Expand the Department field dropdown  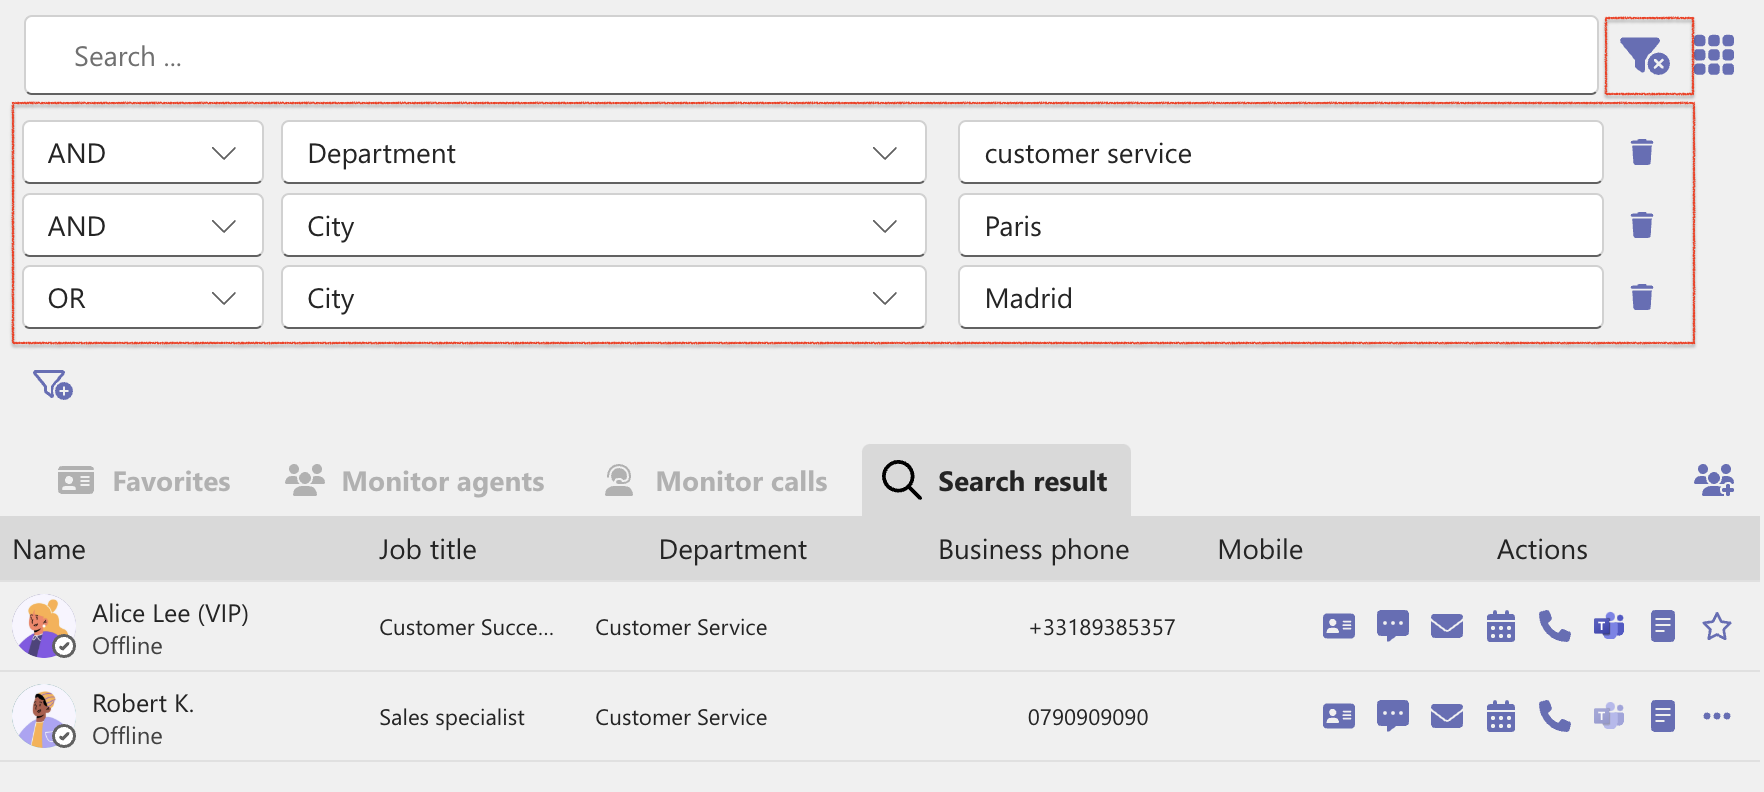click(x=604, y=153)
